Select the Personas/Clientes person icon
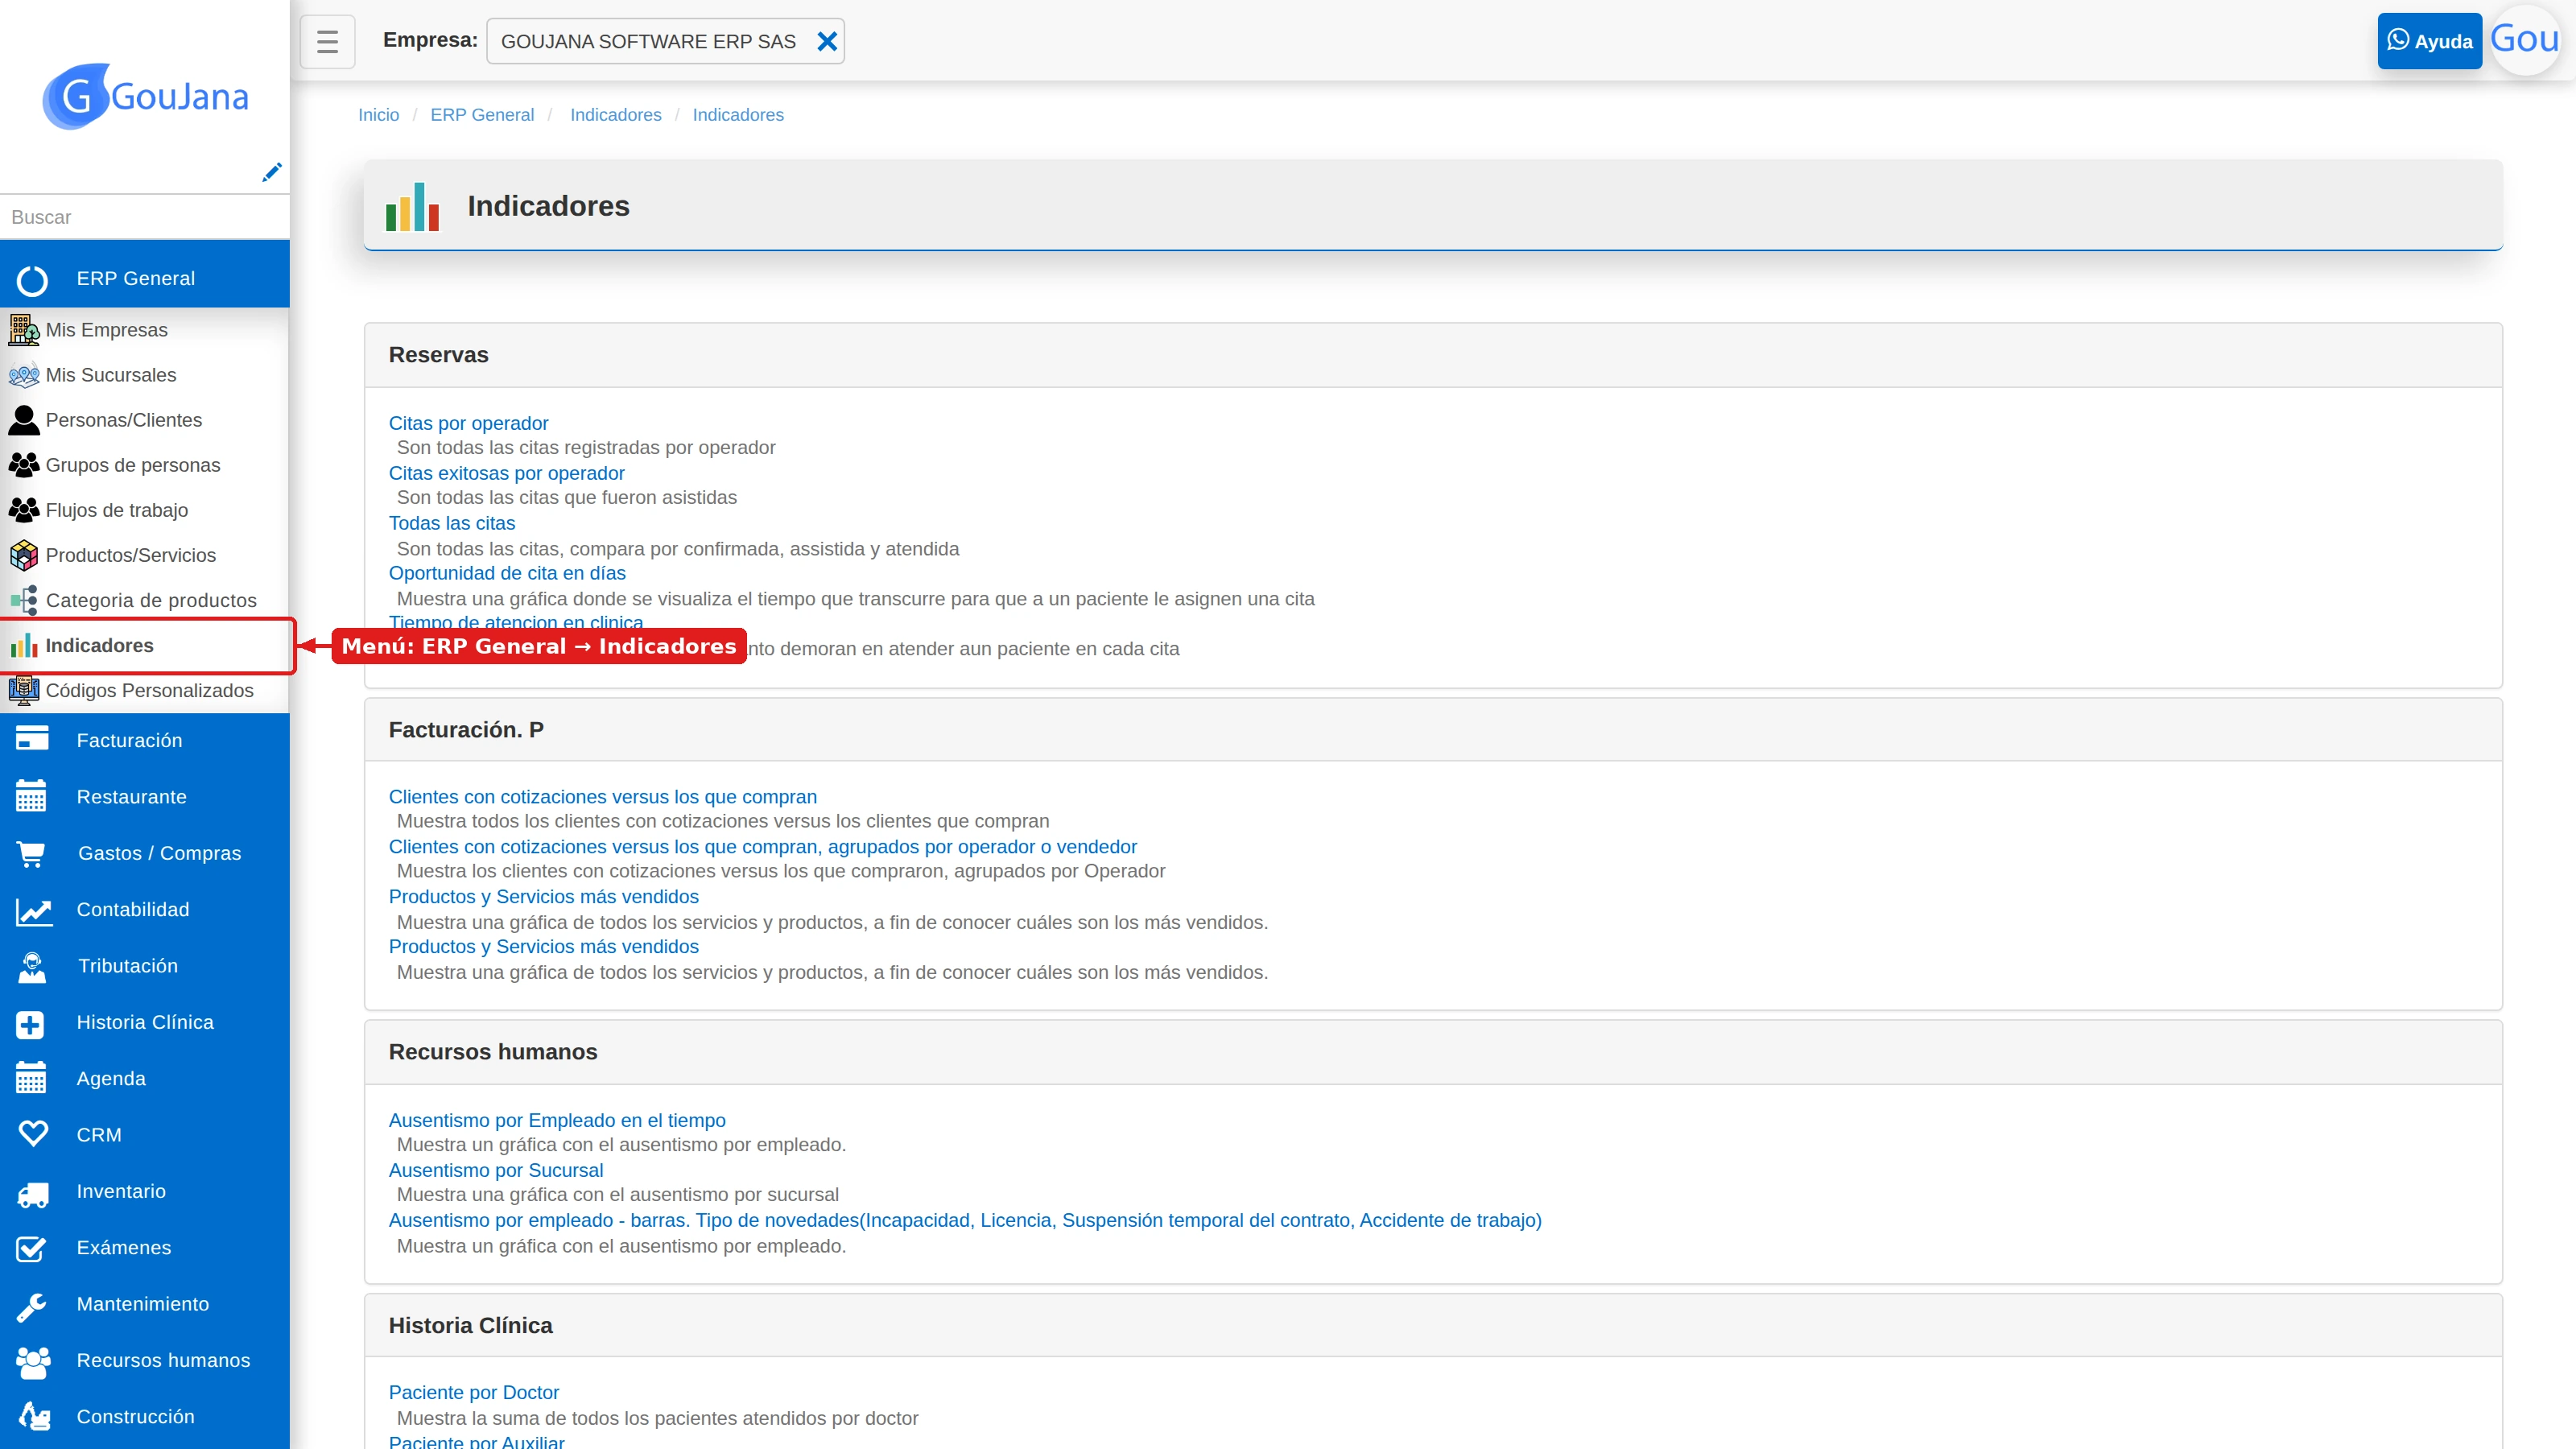The width and height of the screenshot is (2576, 1449). 24,420
